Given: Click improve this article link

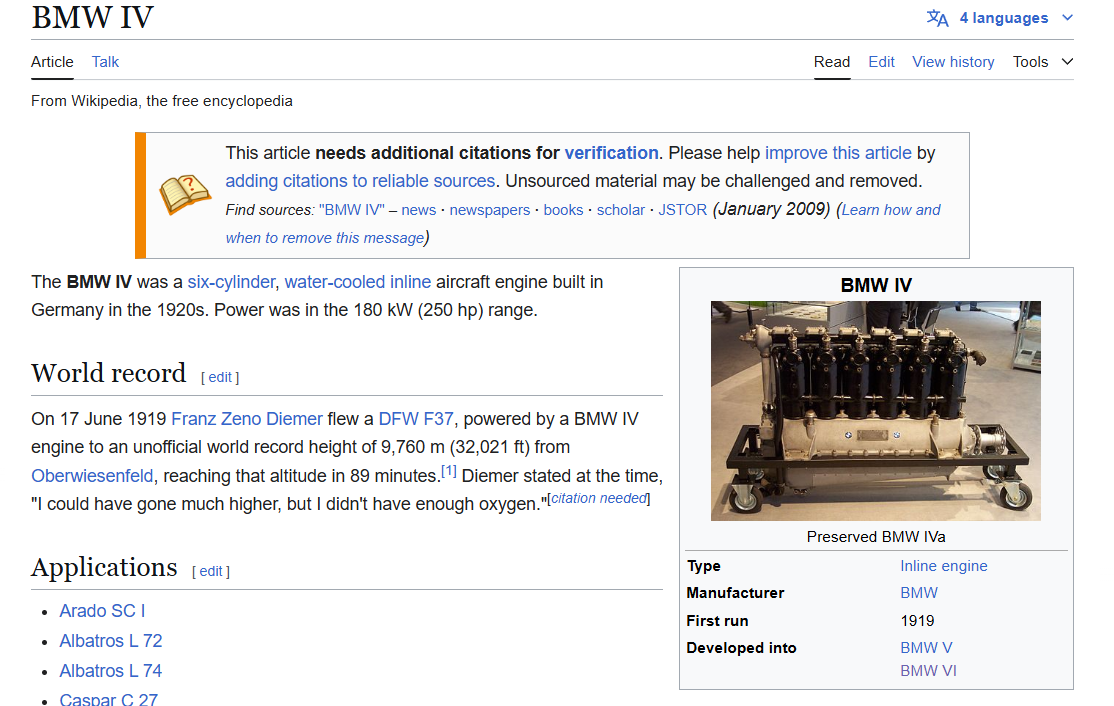Looking at the screenshot, I should pos(838,153).
